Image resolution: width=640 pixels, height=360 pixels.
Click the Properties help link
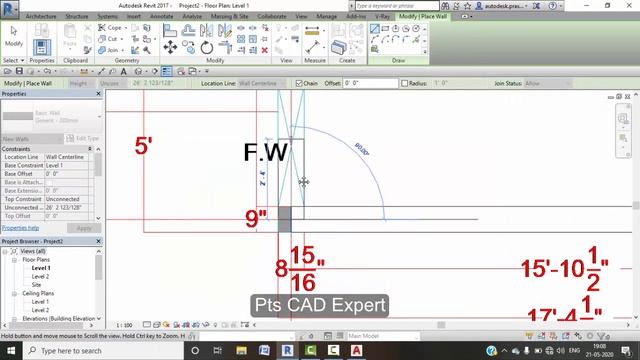pos(20,228)
